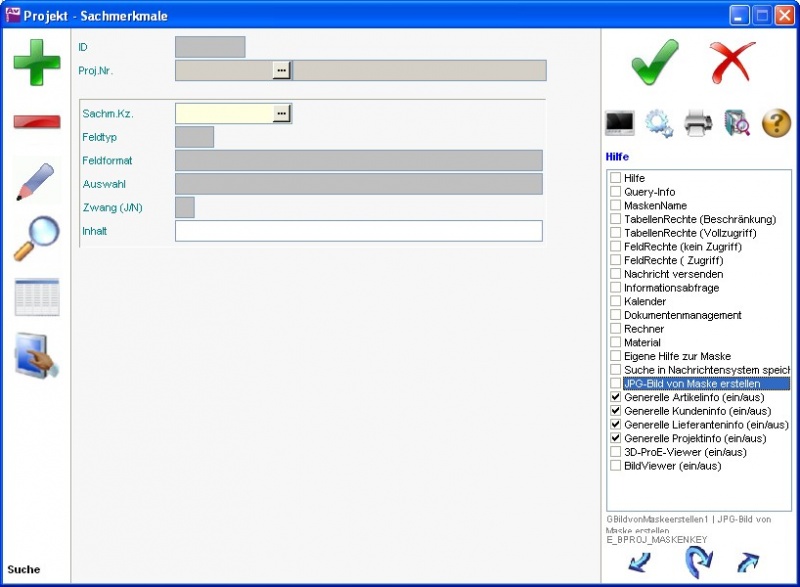
Task: Cancel with the red X icon
Action: pos(733,62)
